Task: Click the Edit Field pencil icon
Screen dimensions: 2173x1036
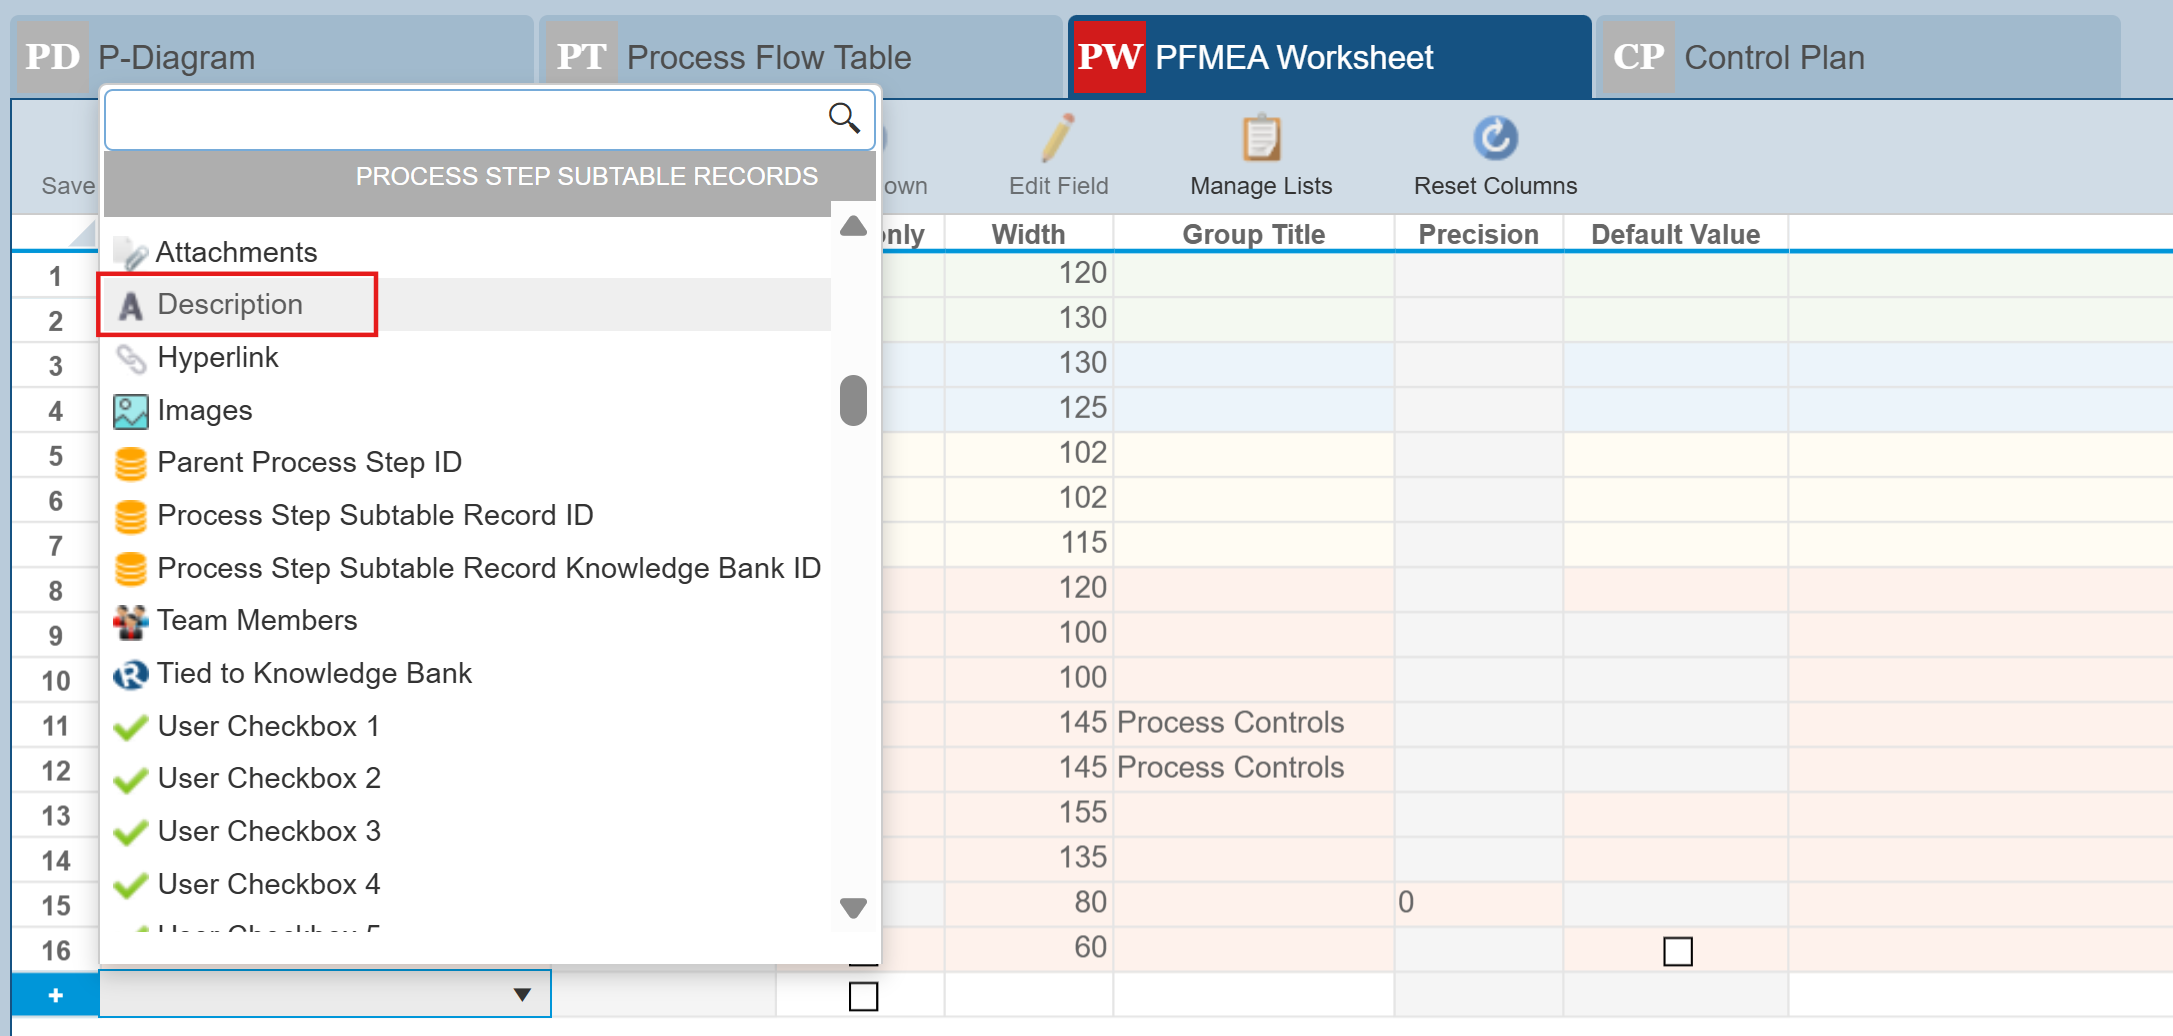Action: (x=1057, y=139)
